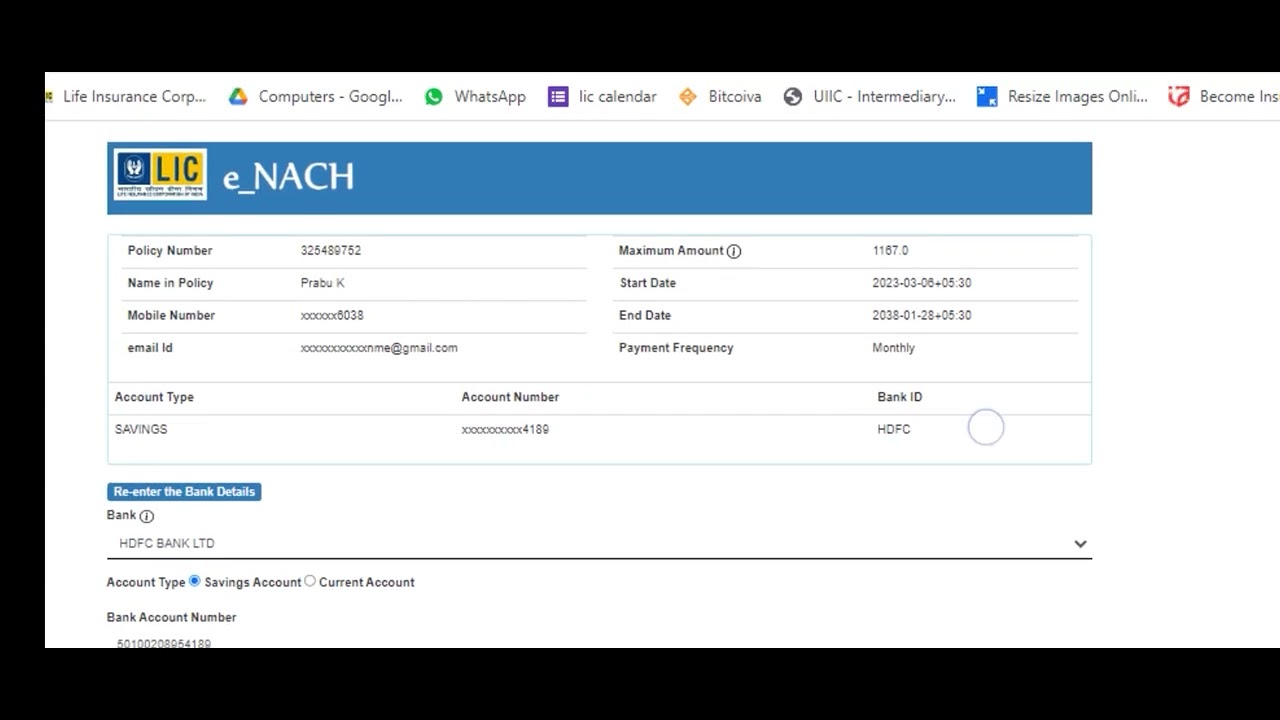The height and width of the screenshot is (720, 1280).
Task: Click the Maximum Amount info icon
Action: 734,251
